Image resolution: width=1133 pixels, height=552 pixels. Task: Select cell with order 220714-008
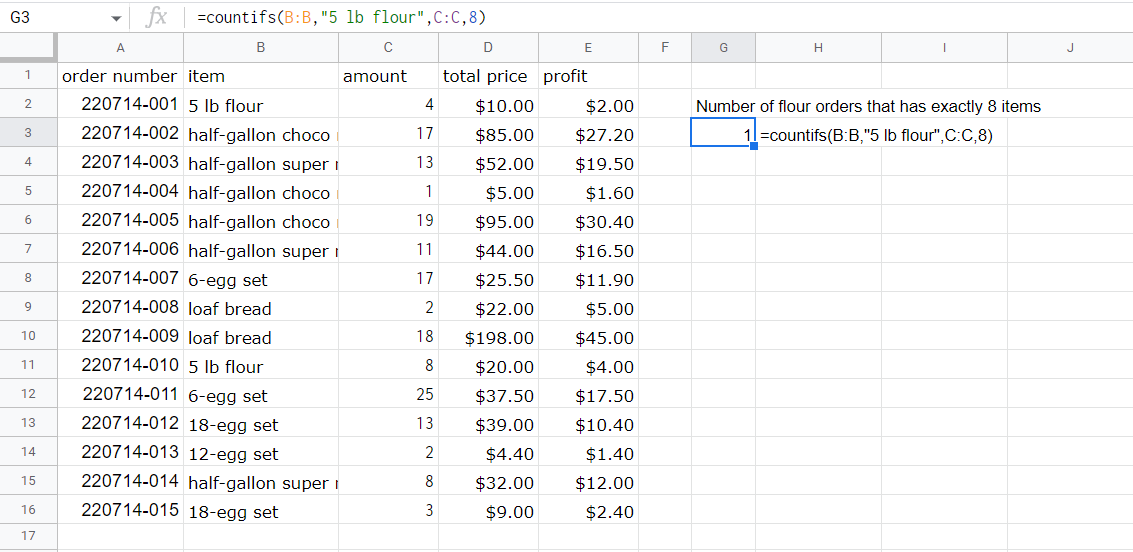(120, 306)
